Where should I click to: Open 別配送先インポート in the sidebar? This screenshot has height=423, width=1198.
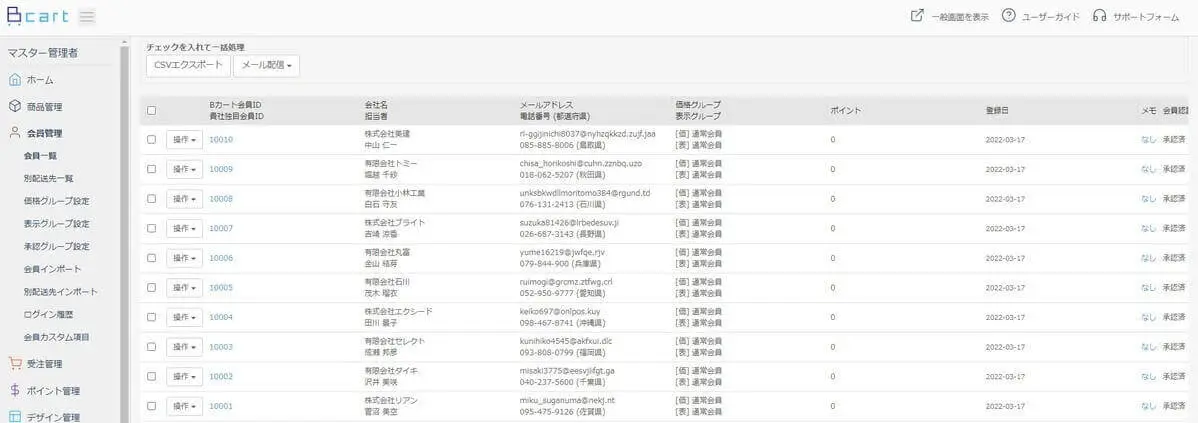click(60, 292)
